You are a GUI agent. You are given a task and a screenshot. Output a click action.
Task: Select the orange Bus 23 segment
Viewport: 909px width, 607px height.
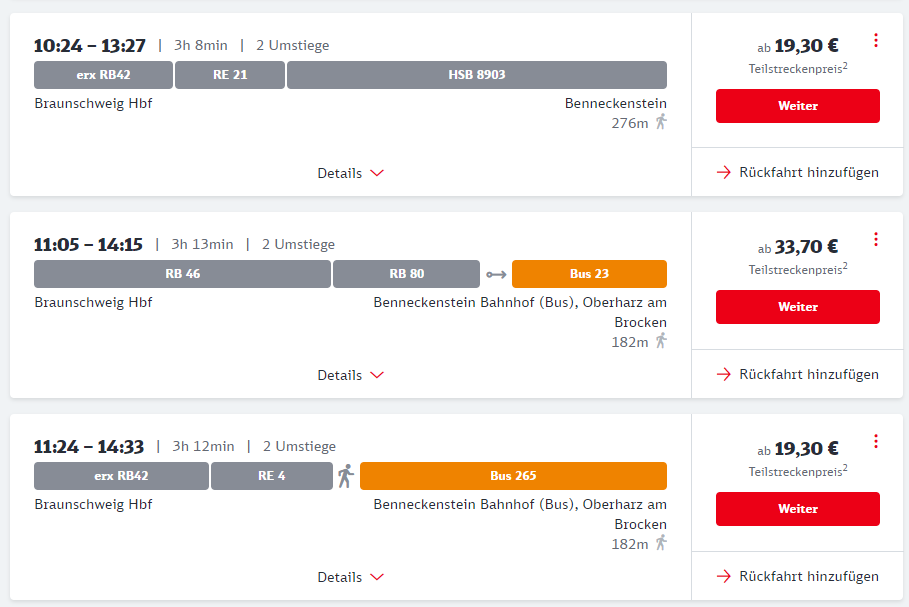tap(589, 274)
